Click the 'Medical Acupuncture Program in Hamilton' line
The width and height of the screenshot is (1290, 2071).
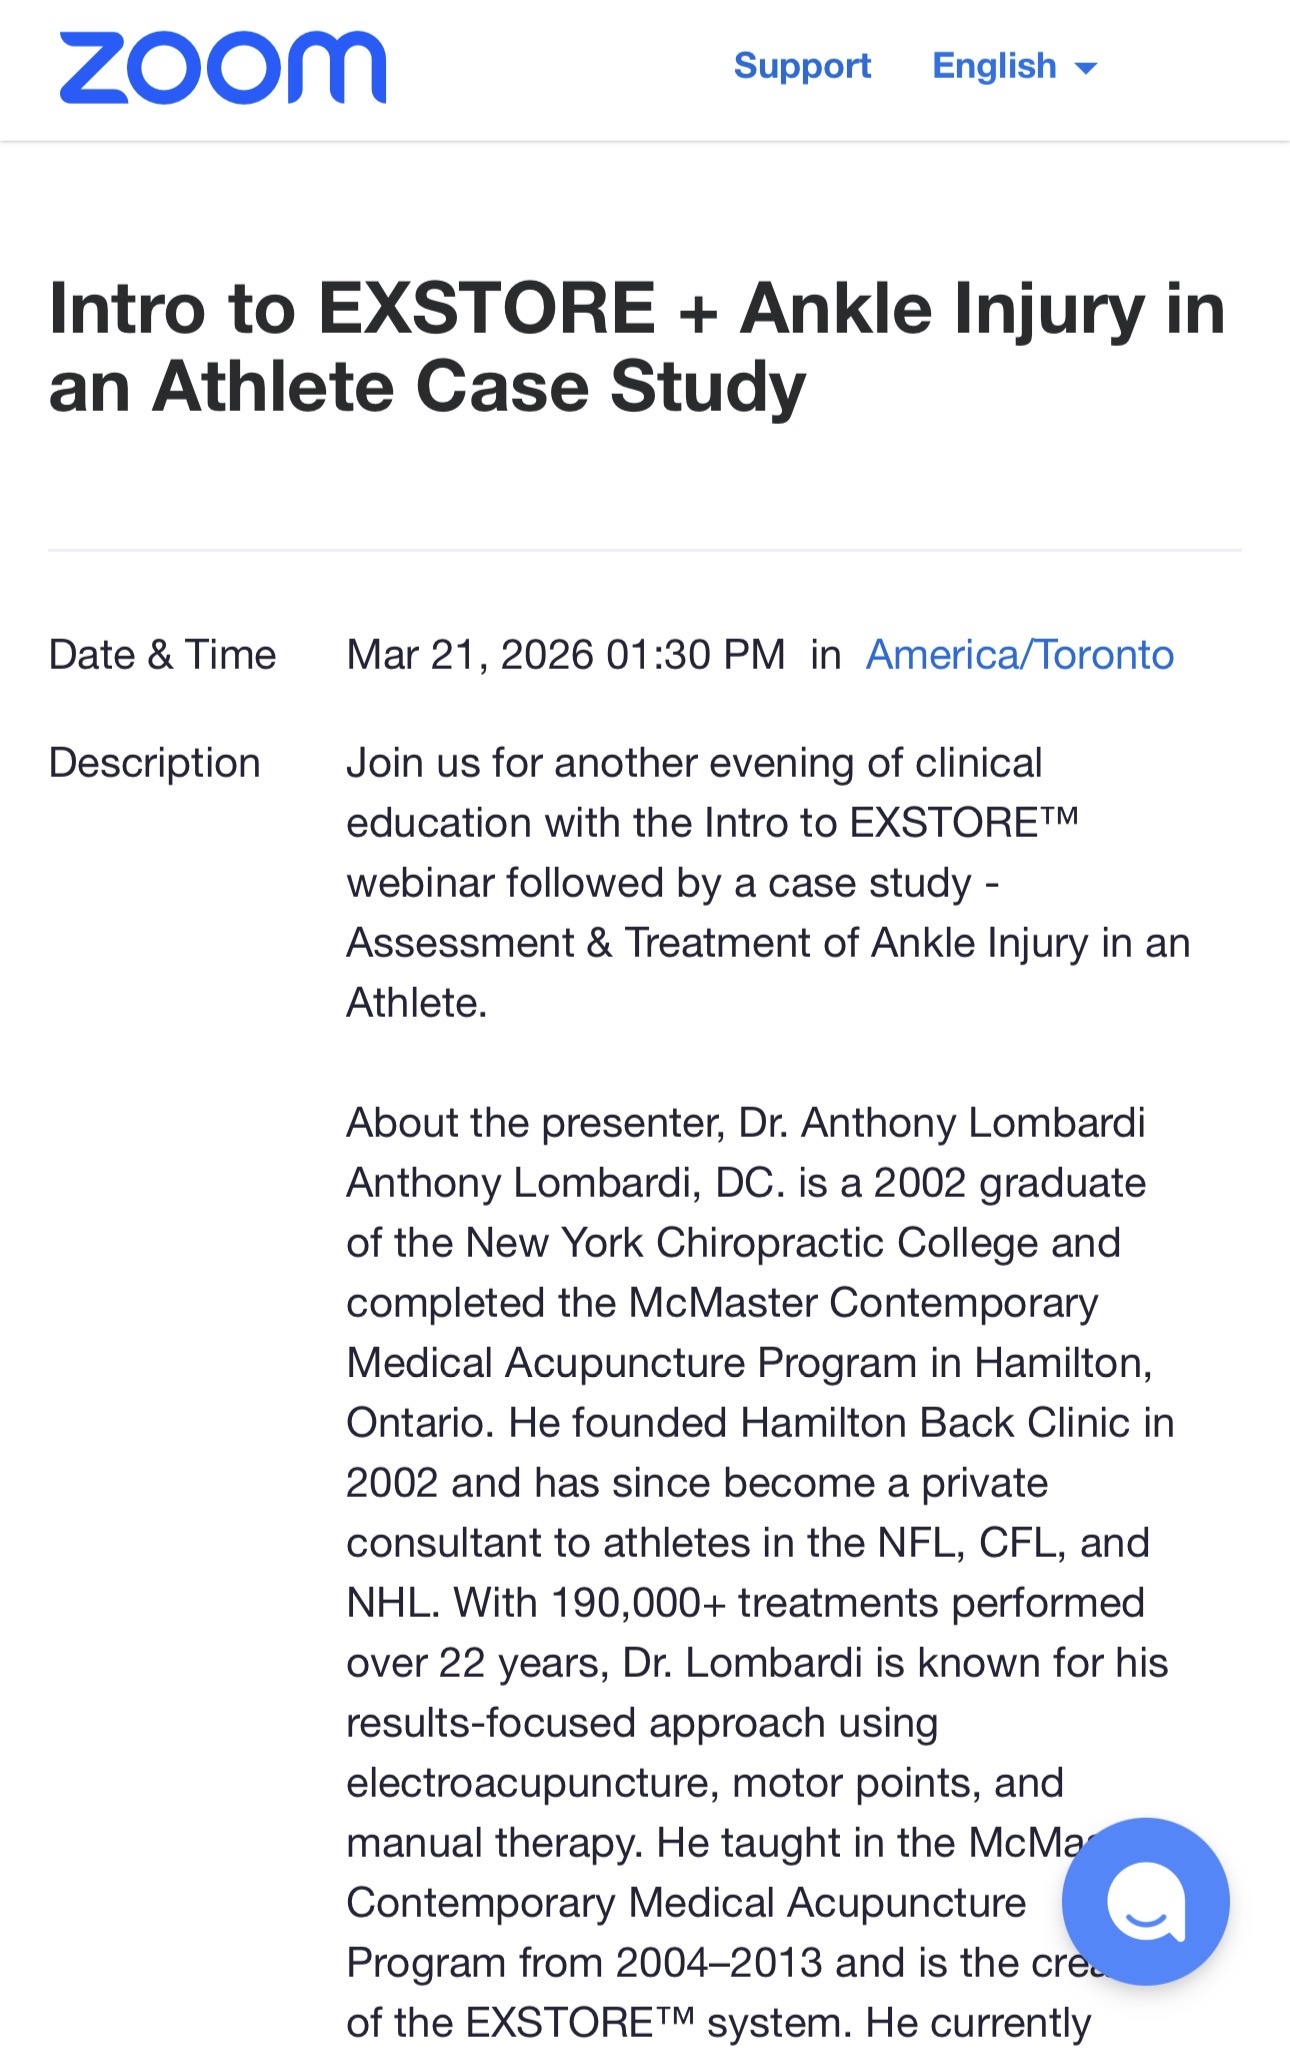click(x=749, y=1363)
